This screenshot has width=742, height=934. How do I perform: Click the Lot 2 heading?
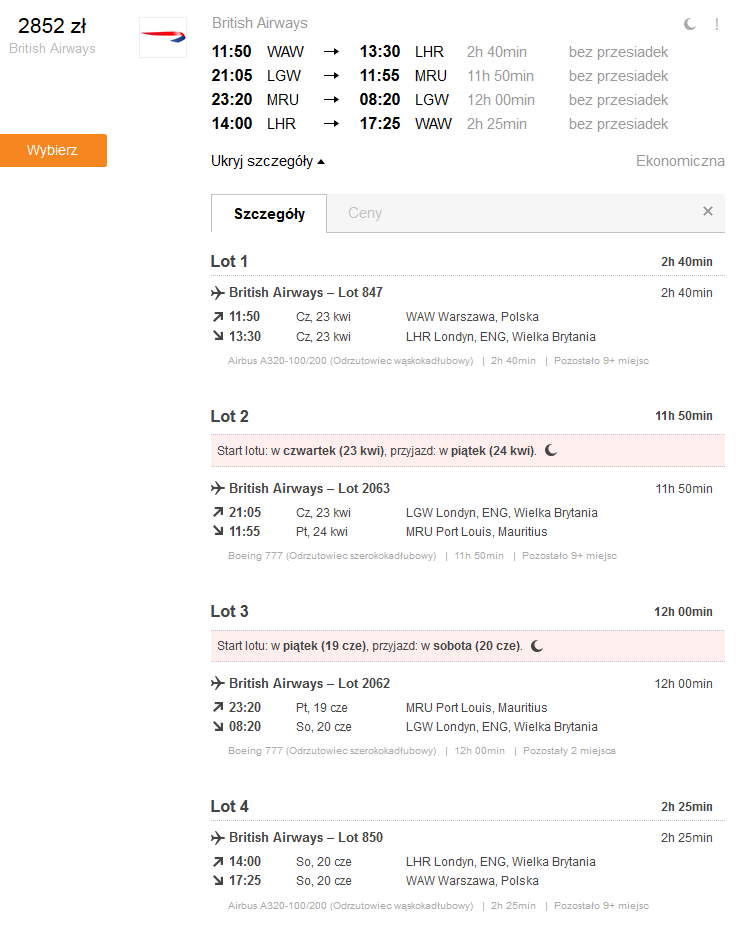[229, 416]
